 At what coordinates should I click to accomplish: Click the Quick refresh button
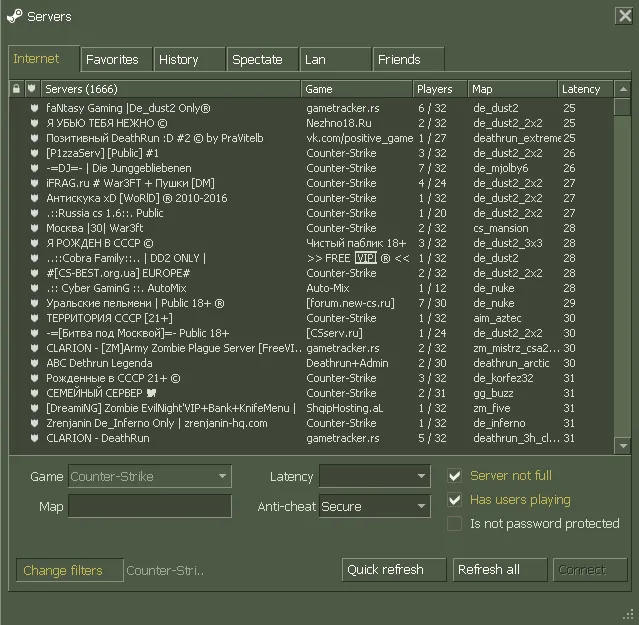click(394, 570)
